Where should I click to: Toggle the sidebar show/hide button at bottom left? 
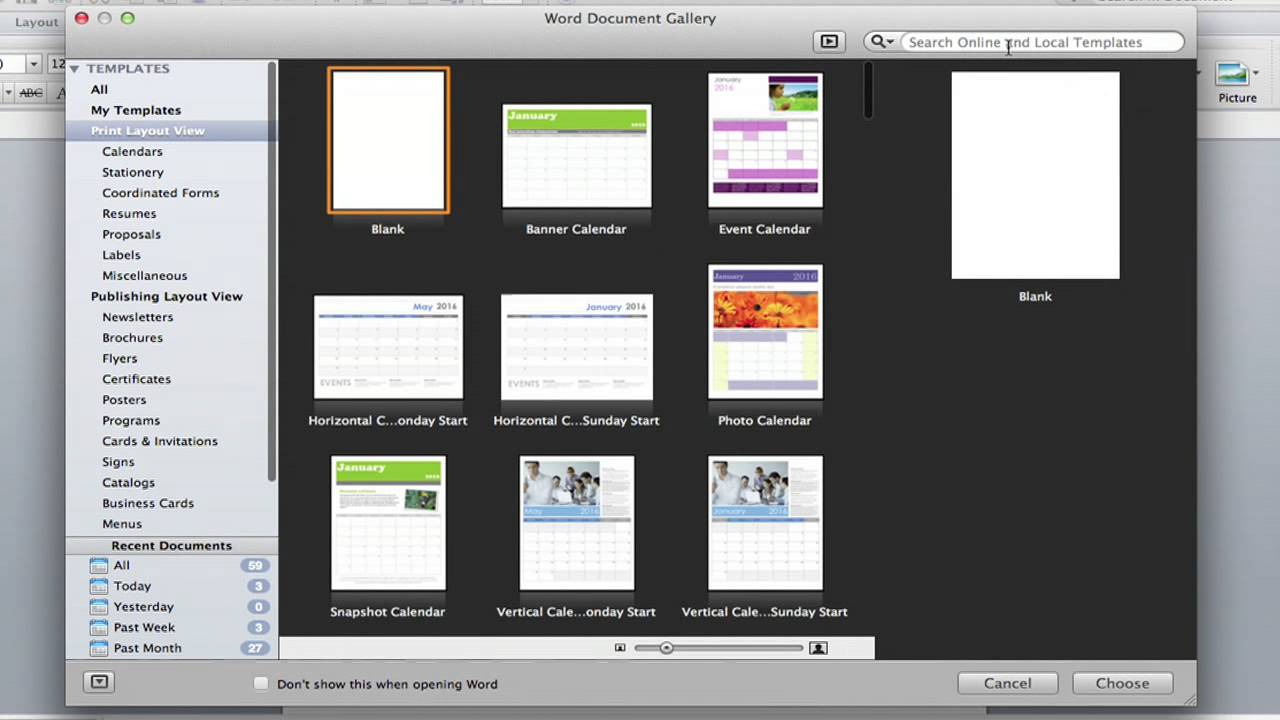(99, 682)
